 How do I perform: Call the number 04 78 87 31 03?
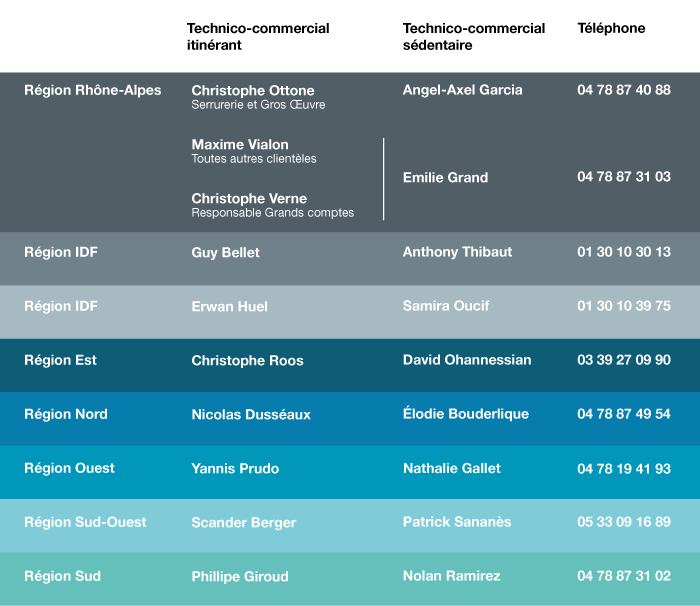pos(623,177)
